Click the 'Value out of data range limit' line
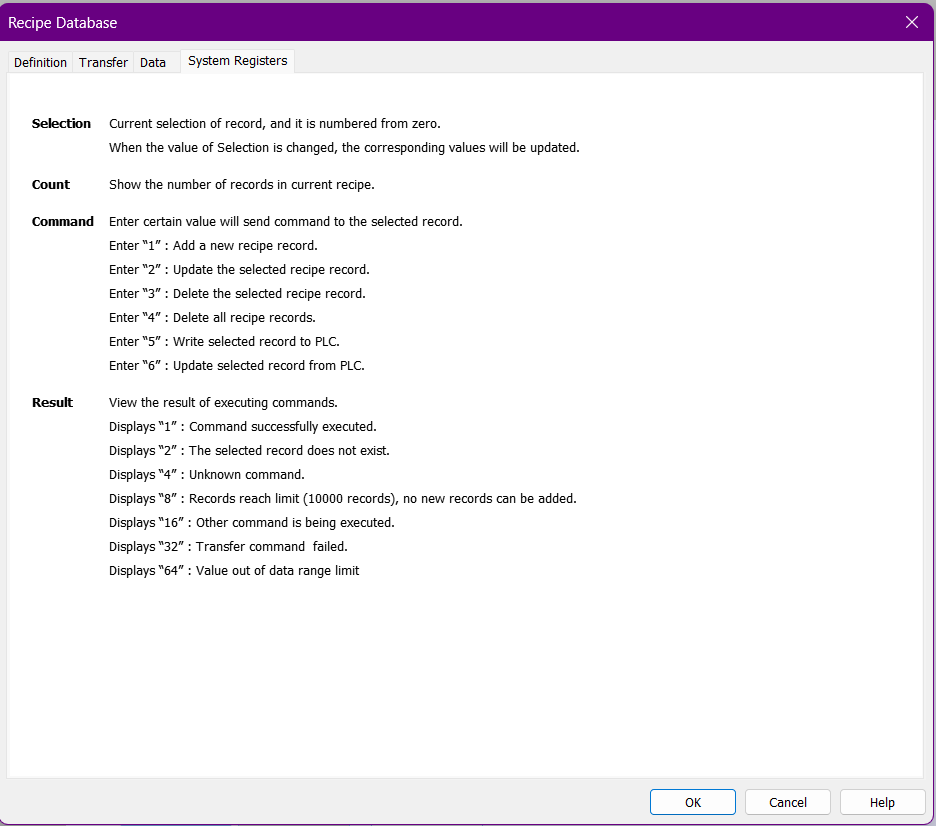 pyautogui.click(x=234, y=571)
